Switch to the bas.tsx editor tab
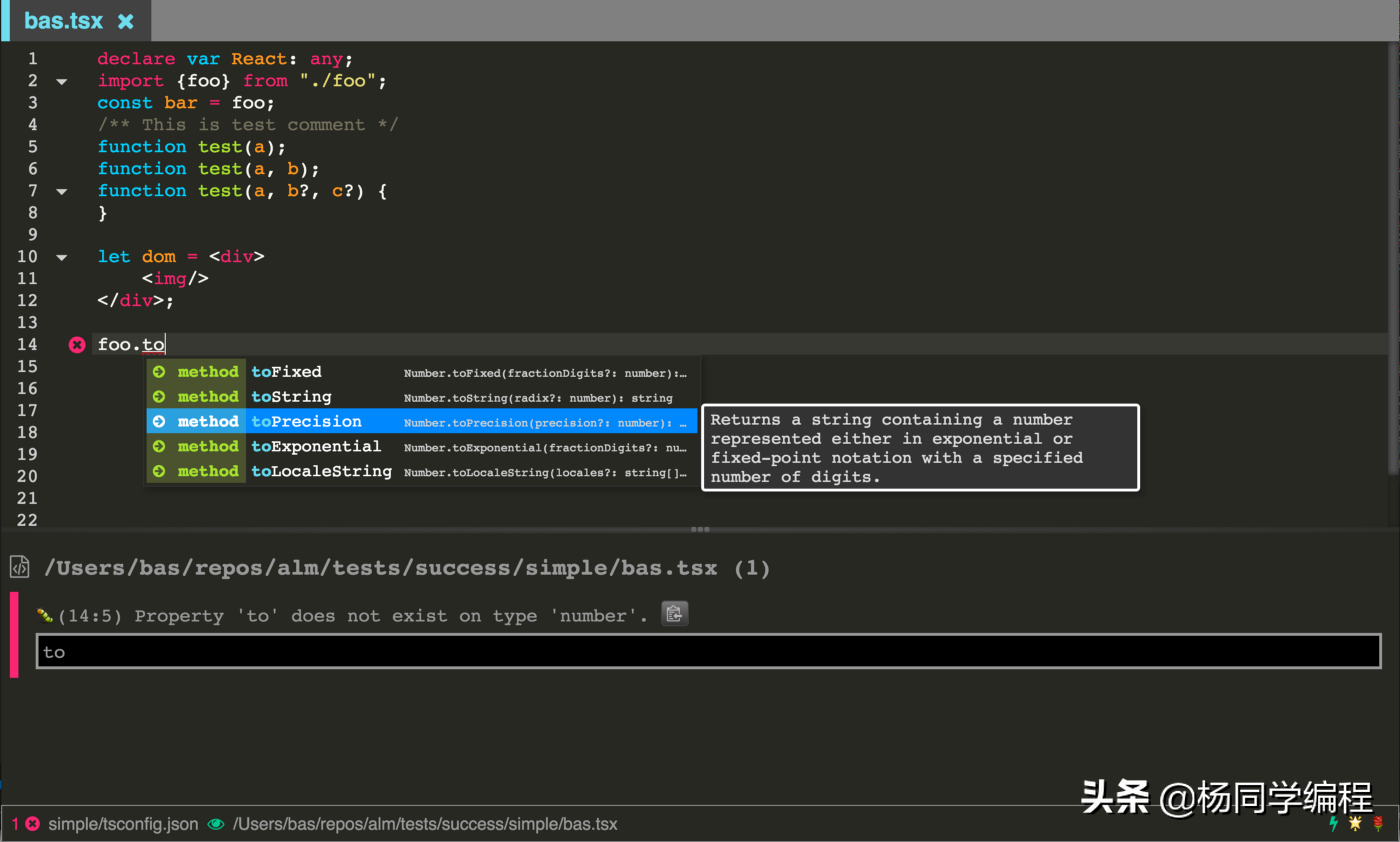 64,20
